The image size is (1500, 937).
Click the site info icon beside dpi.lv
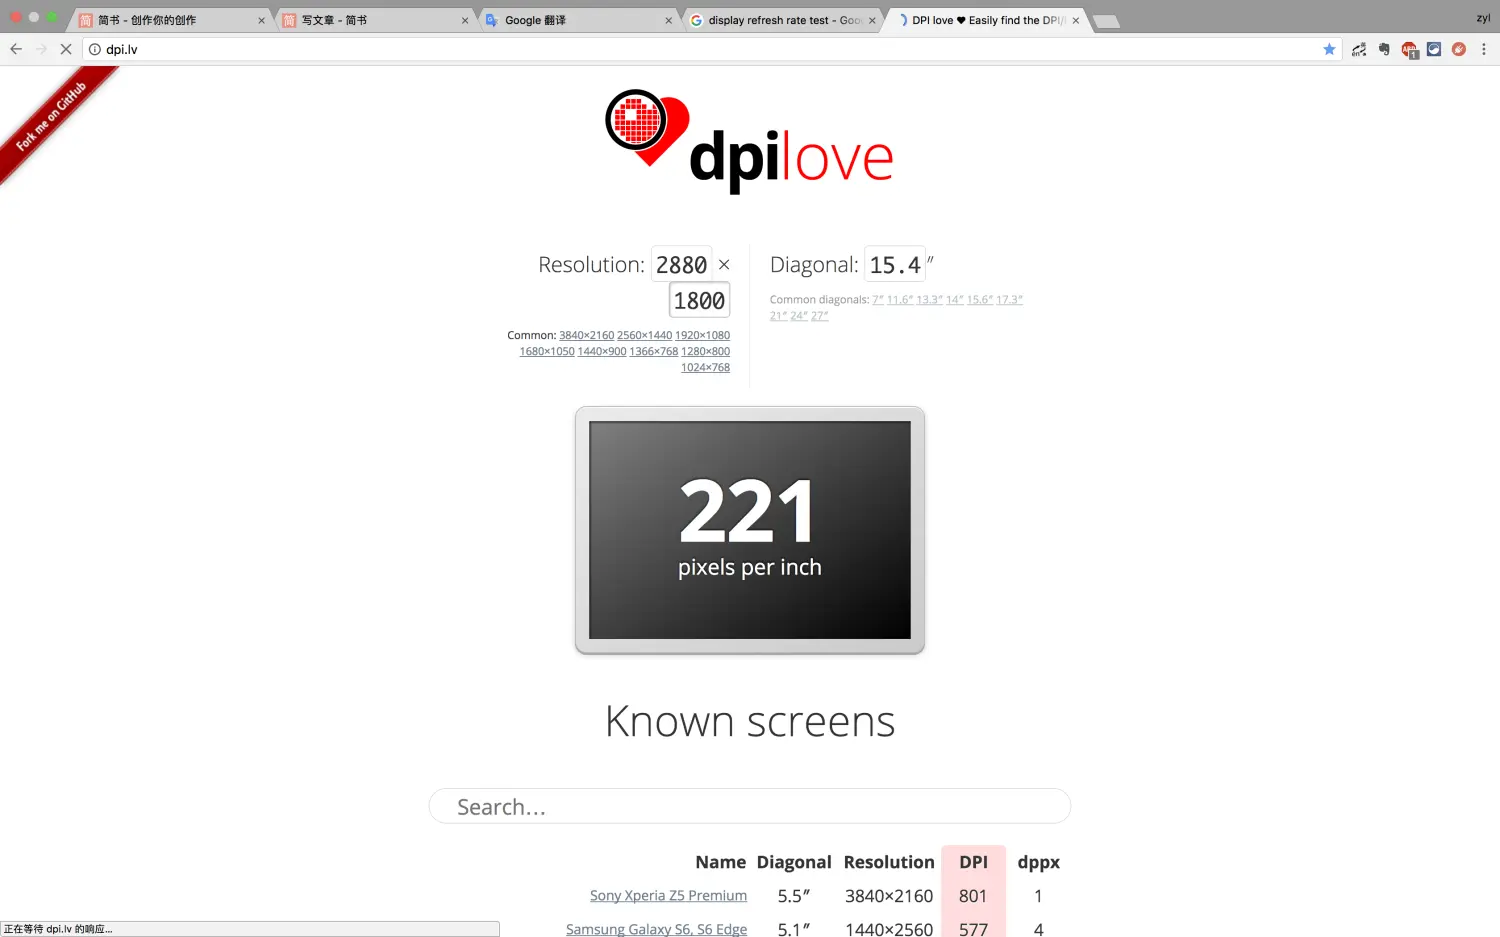(95, 49)
